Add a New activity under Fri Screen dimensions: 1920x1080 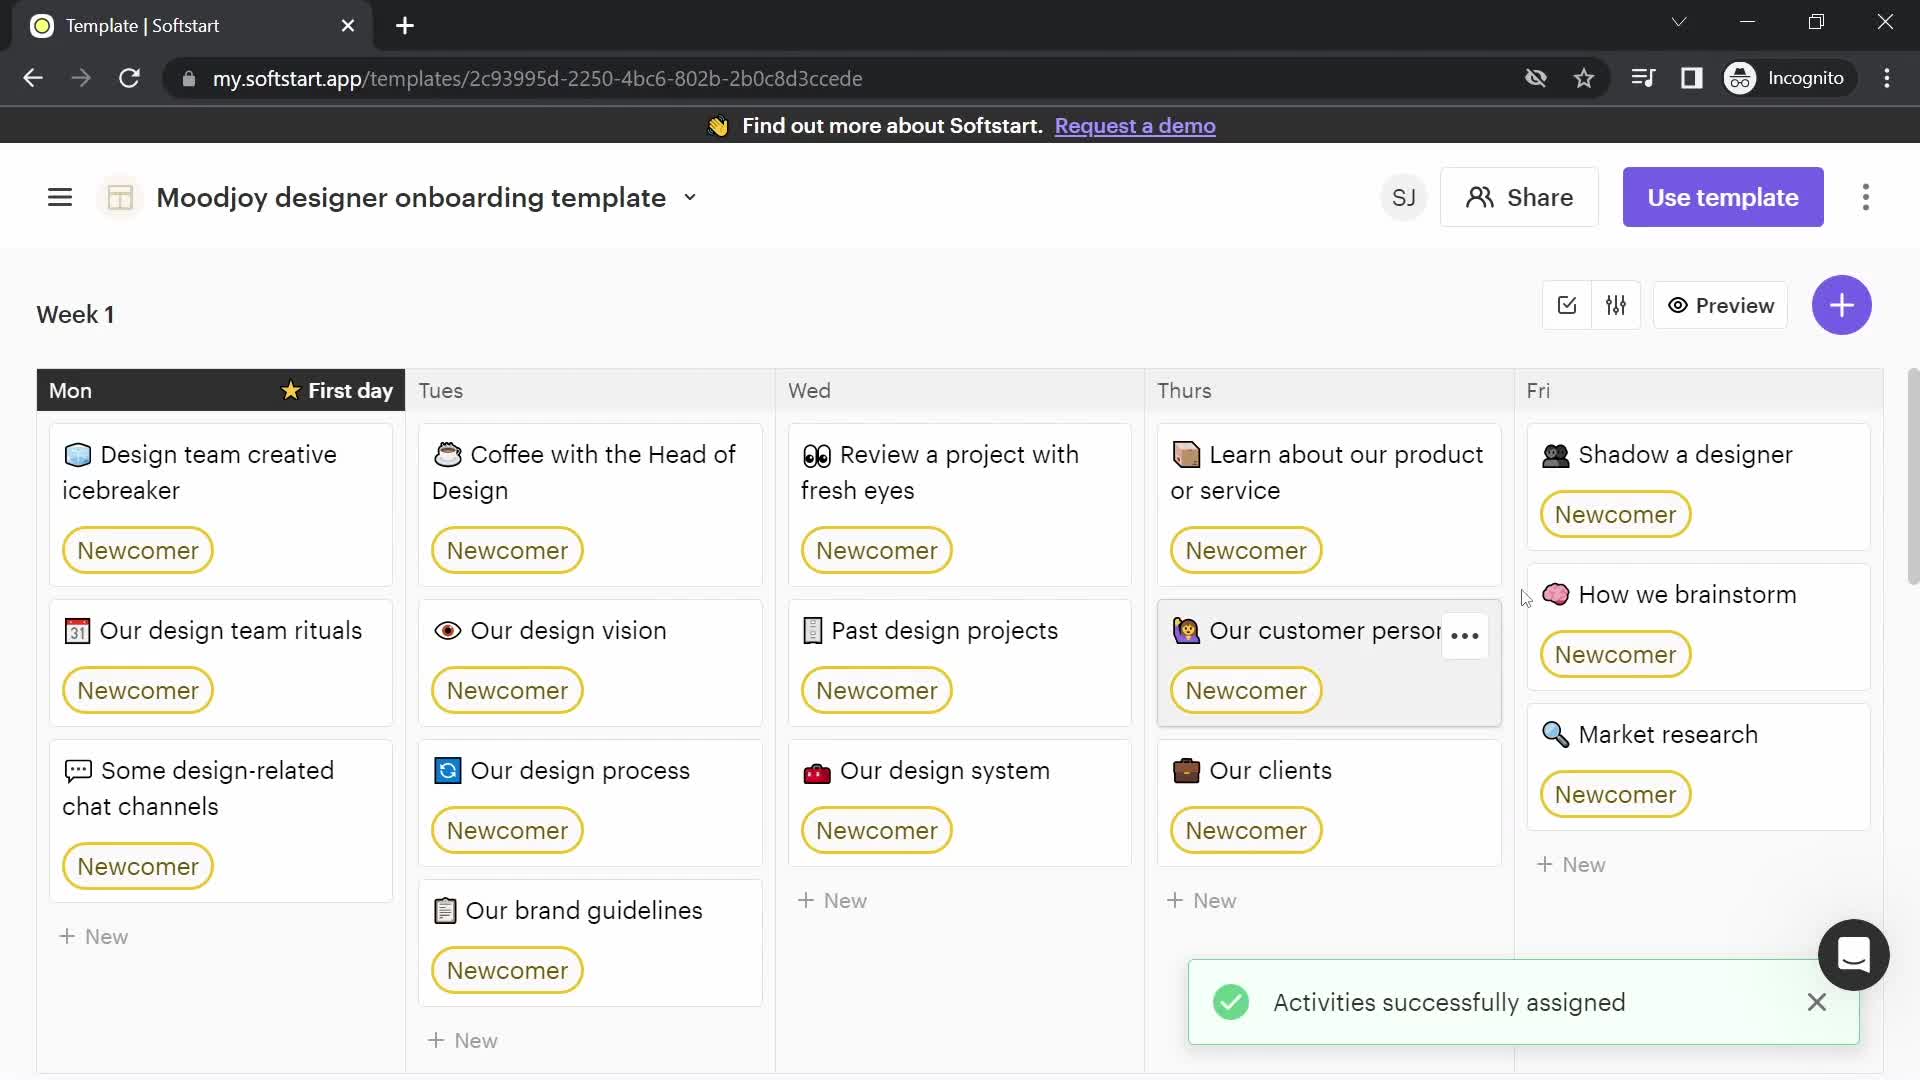point(1570,865)
